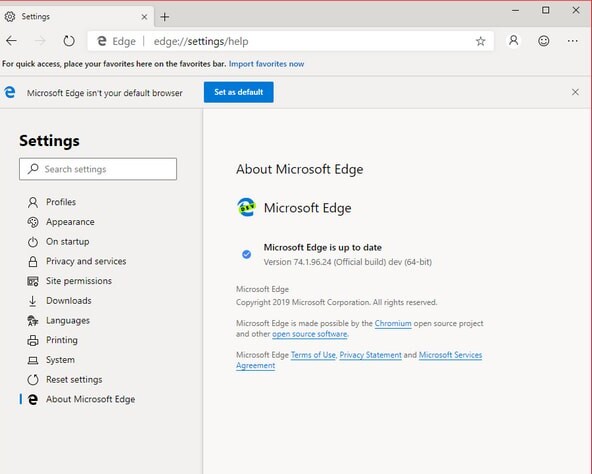Dismiss the default browser notification bar
Image resolution: width=592 pixels, height=474 pixels.
click(575, 92)
